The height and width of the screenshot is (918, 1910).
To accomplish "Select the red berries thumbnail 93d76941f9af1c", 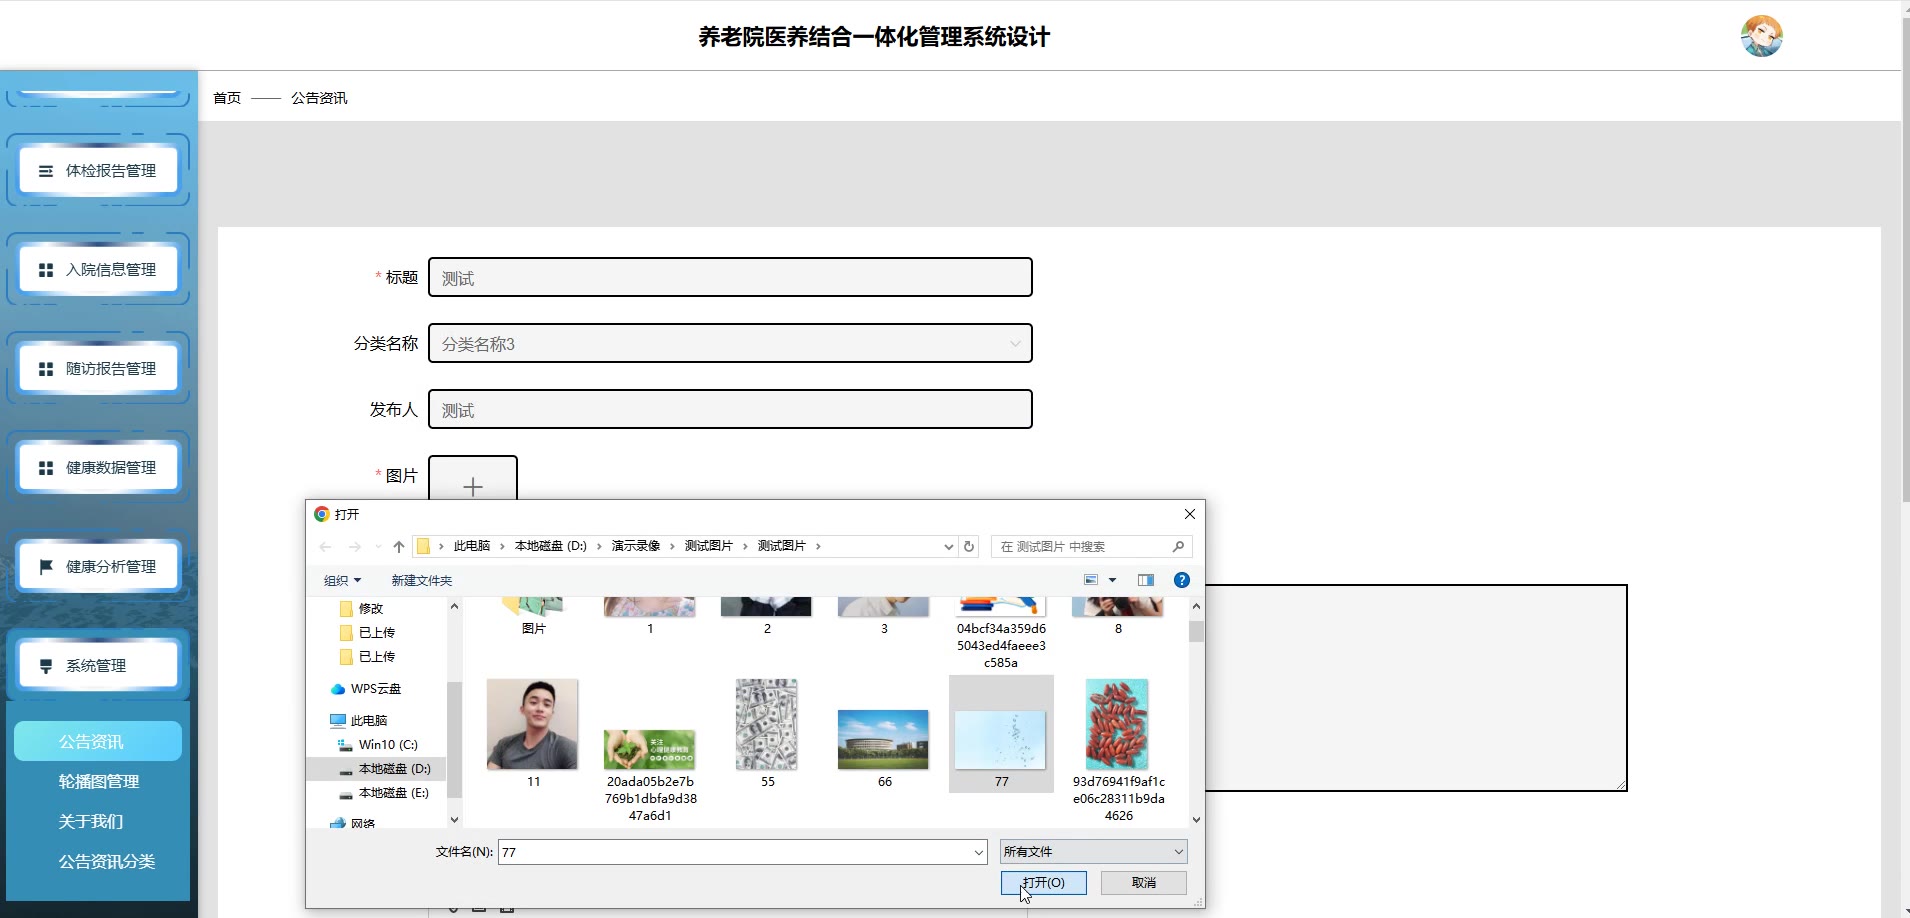I will [1117, 725].
